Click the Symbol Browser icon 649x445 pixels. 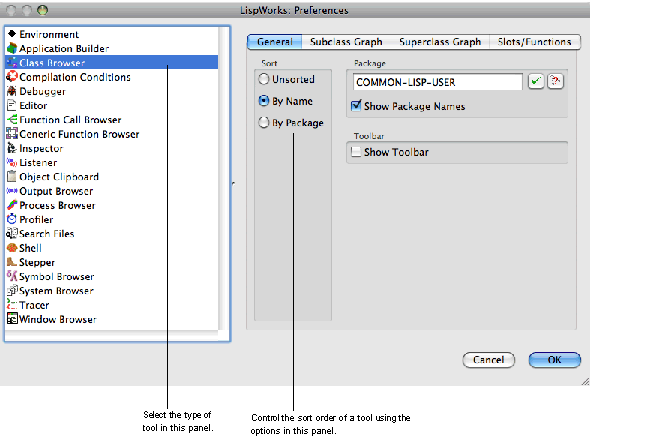click(x=12, y=276)
